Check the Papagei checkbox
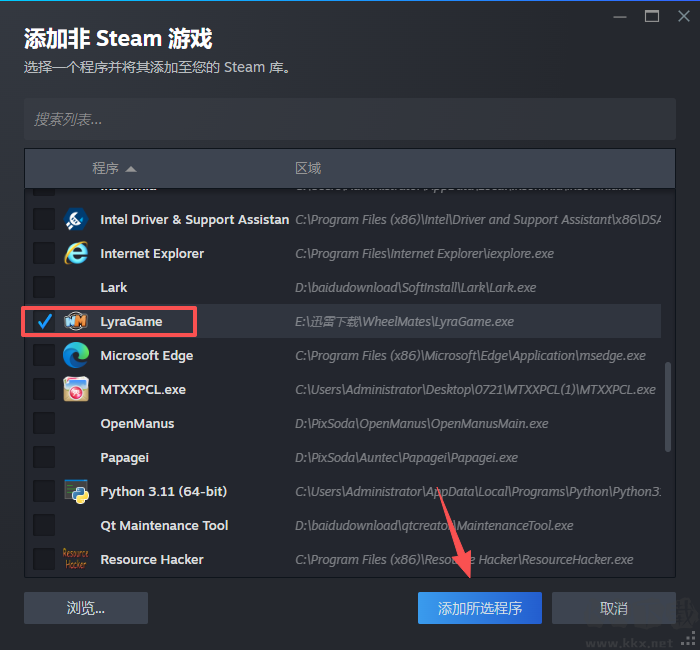 (44, 457)
